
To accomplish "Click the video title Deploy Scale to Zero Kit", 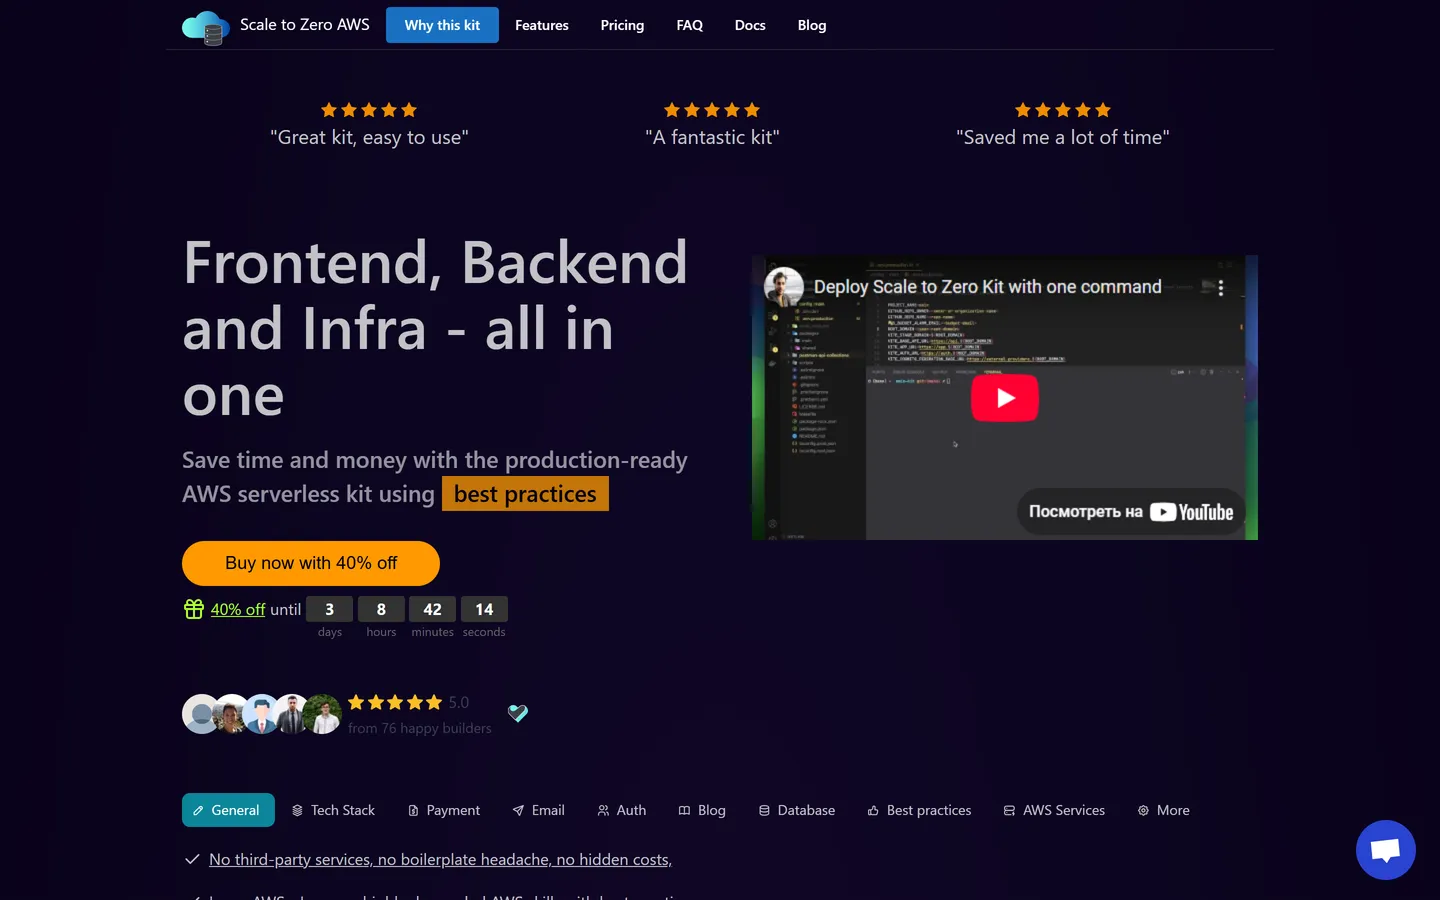I will pyautogui.click(x=987, y=287).
